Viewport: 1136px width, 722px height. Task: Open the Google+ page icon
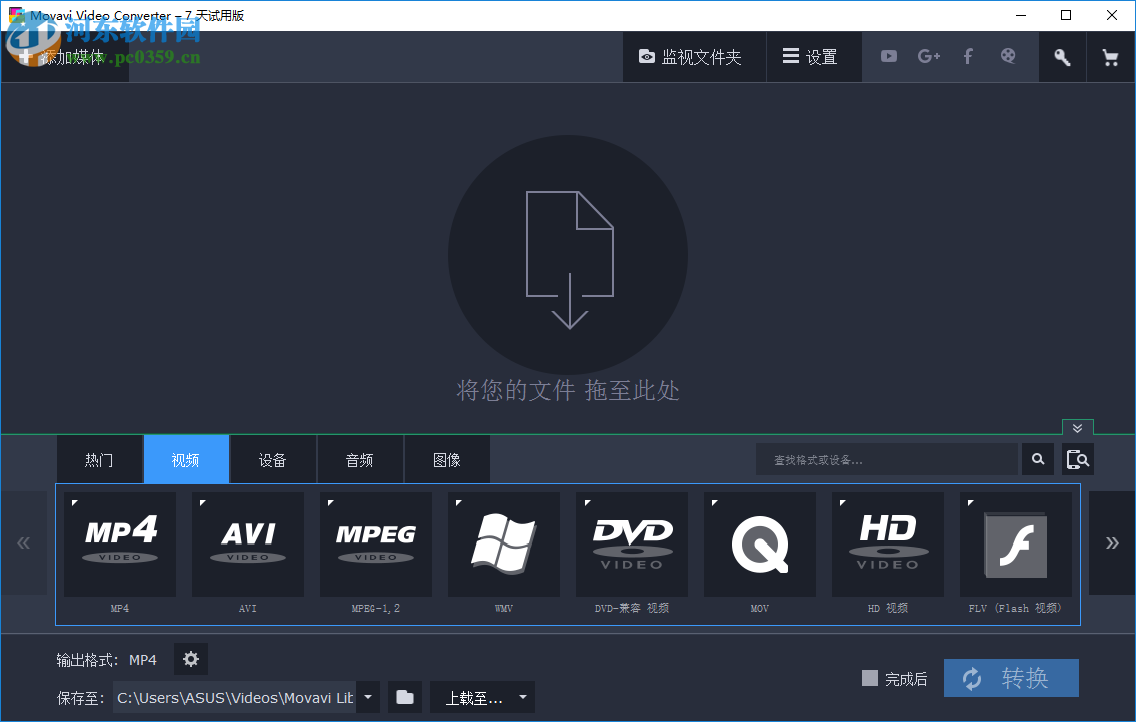point(928,56)
